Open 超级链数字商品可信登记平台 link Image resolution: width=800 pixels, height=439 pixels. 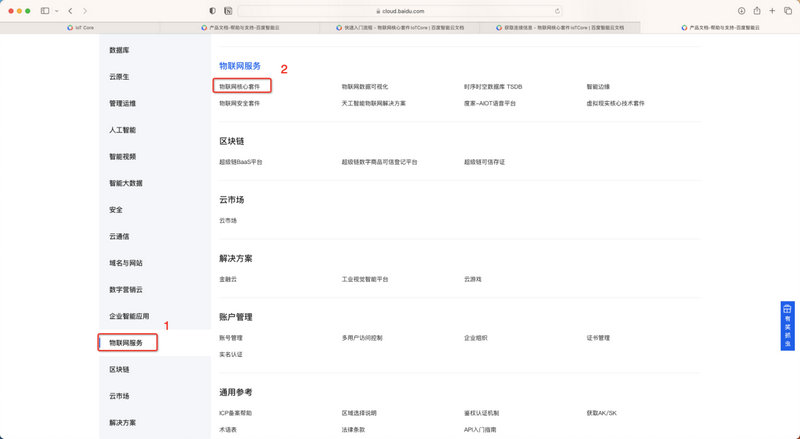[x=379, y=162]
